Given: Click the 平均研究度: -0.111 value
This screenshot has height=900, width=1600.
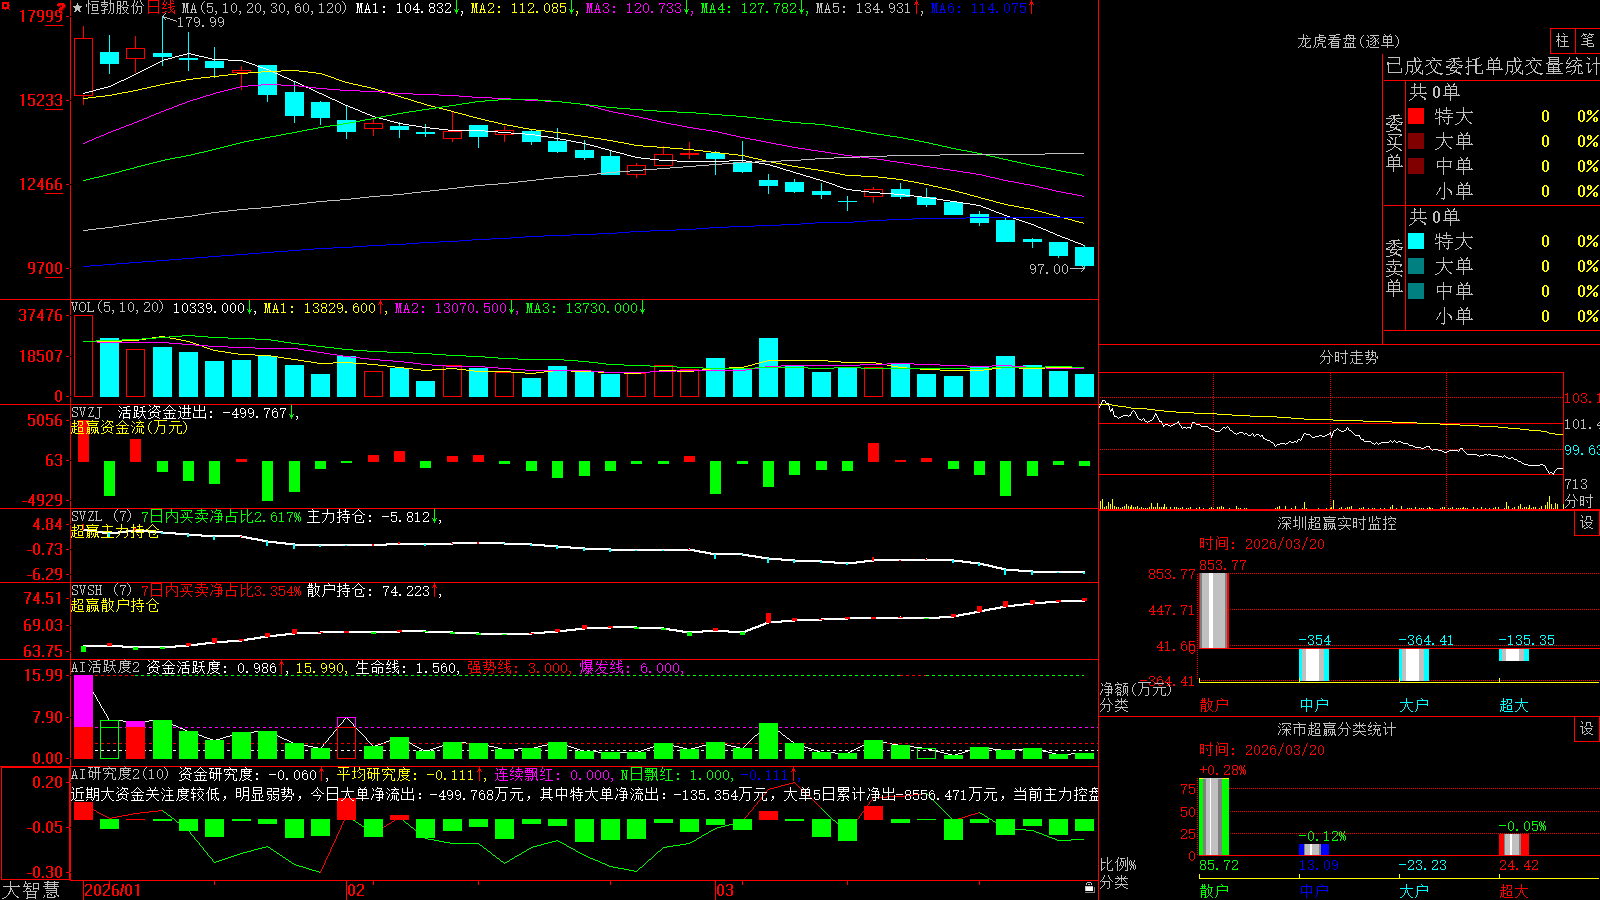Looking at the screenshot, I should tap(409, 775).
